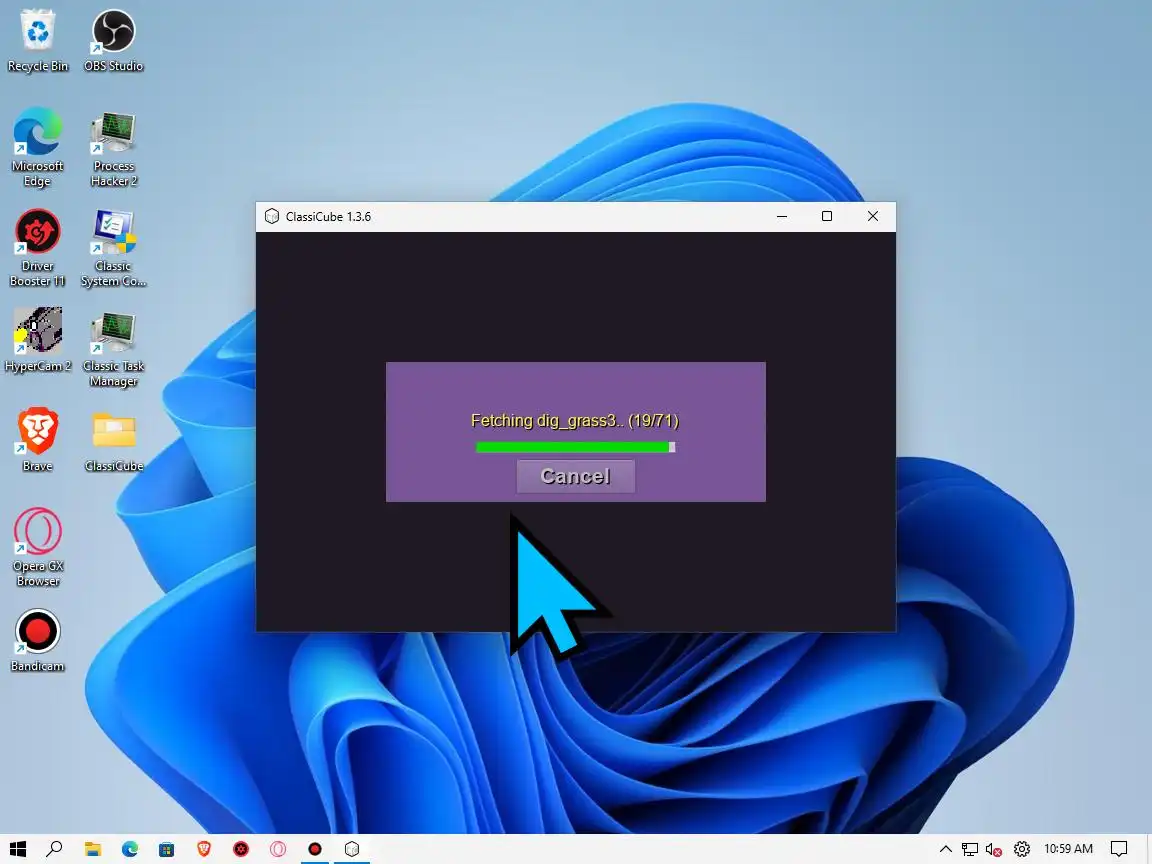Select the Opera GX Browser desktop icon

[x=37, y=547]
